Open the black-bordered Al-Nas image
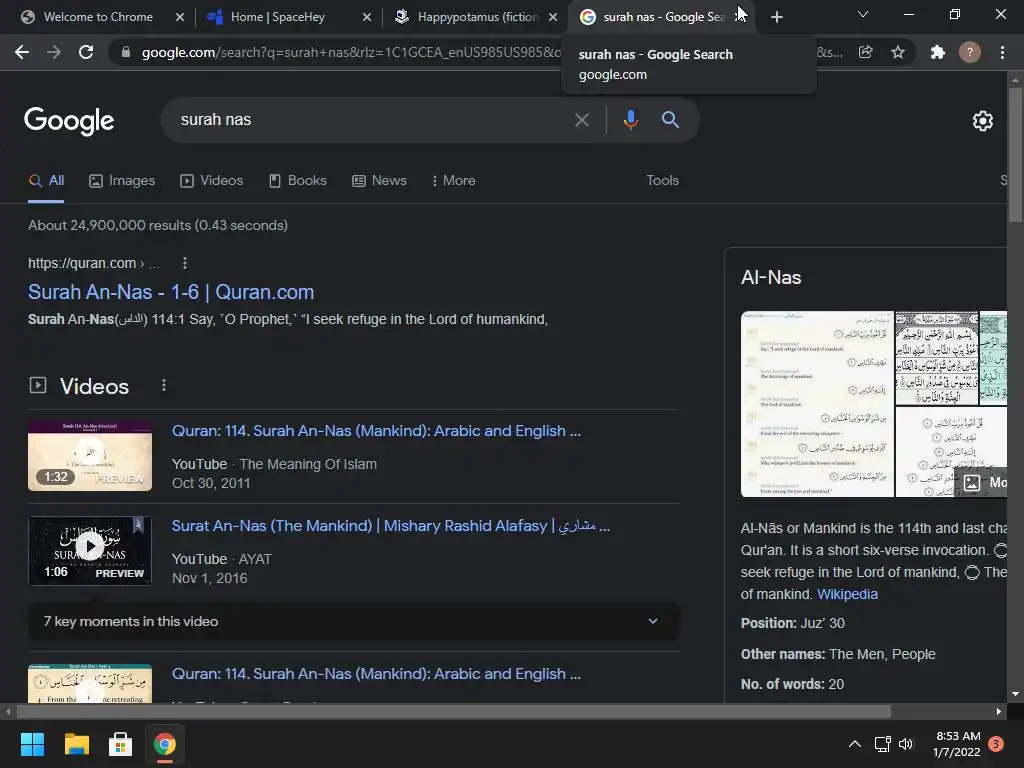1024x768 pixels. coord(936,358)
